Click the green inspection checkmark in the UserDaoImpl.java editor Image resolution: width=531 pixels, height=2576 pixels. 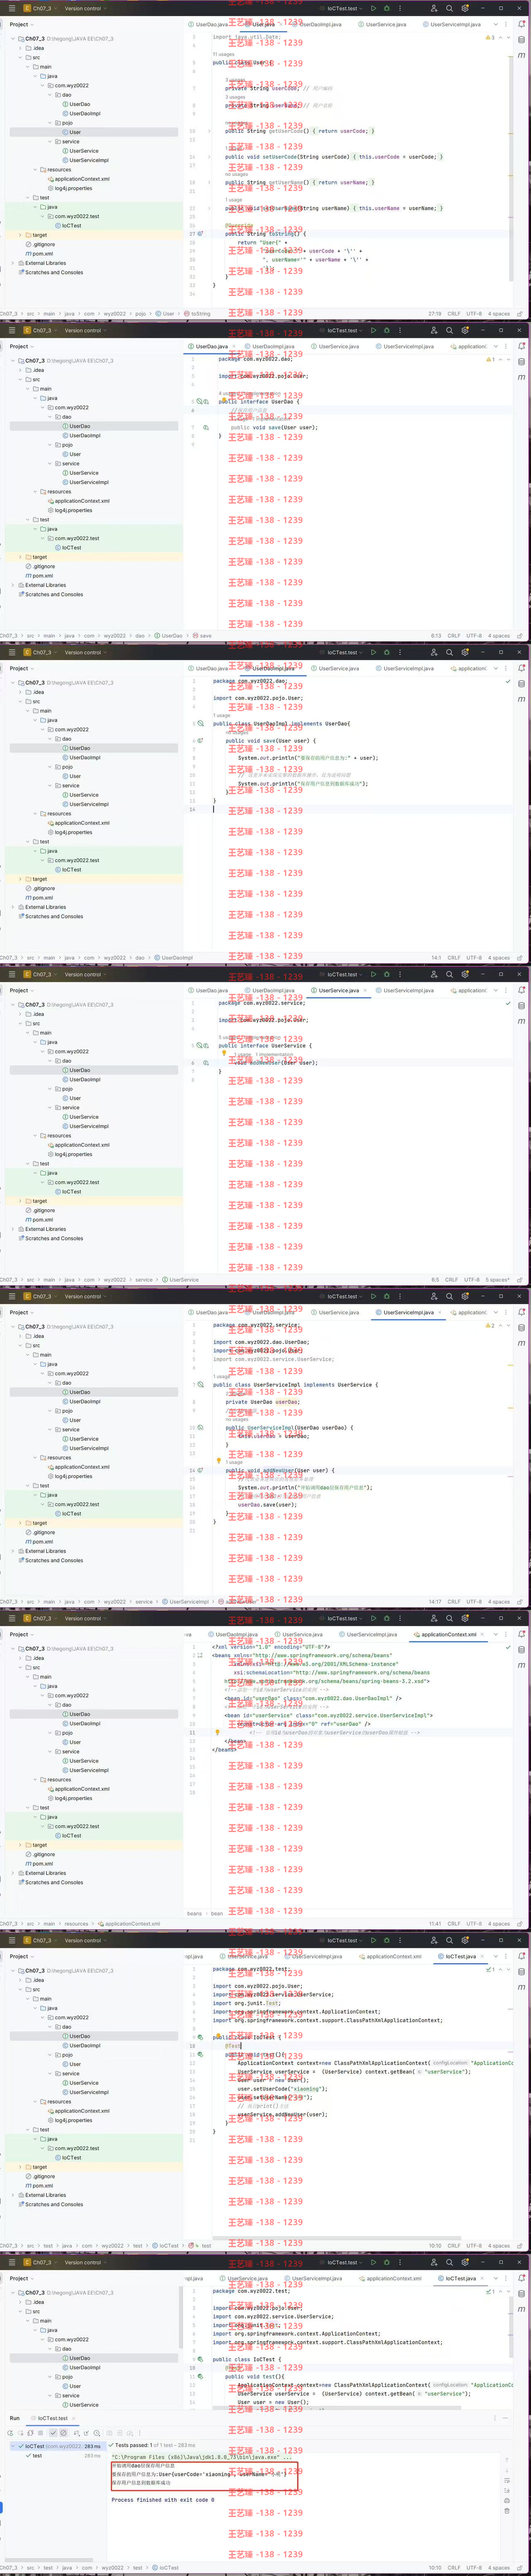pyautogui.click(x=508, y=681)
